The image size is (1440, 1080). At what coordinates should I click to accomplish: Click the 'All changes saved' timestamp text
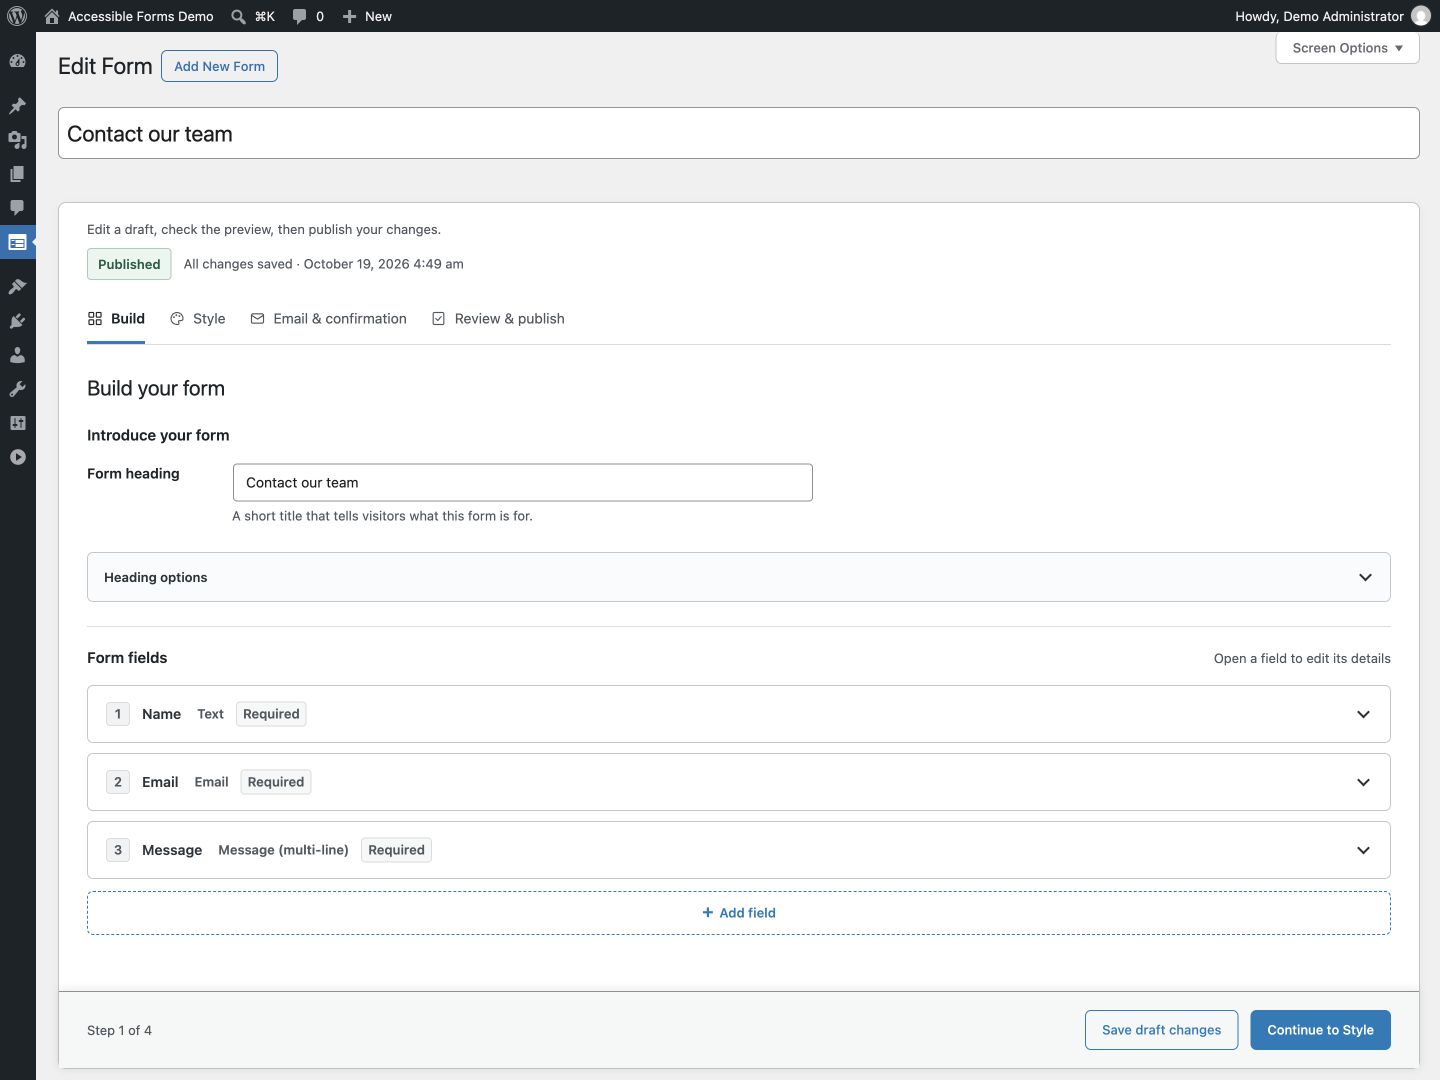[324, 264]
